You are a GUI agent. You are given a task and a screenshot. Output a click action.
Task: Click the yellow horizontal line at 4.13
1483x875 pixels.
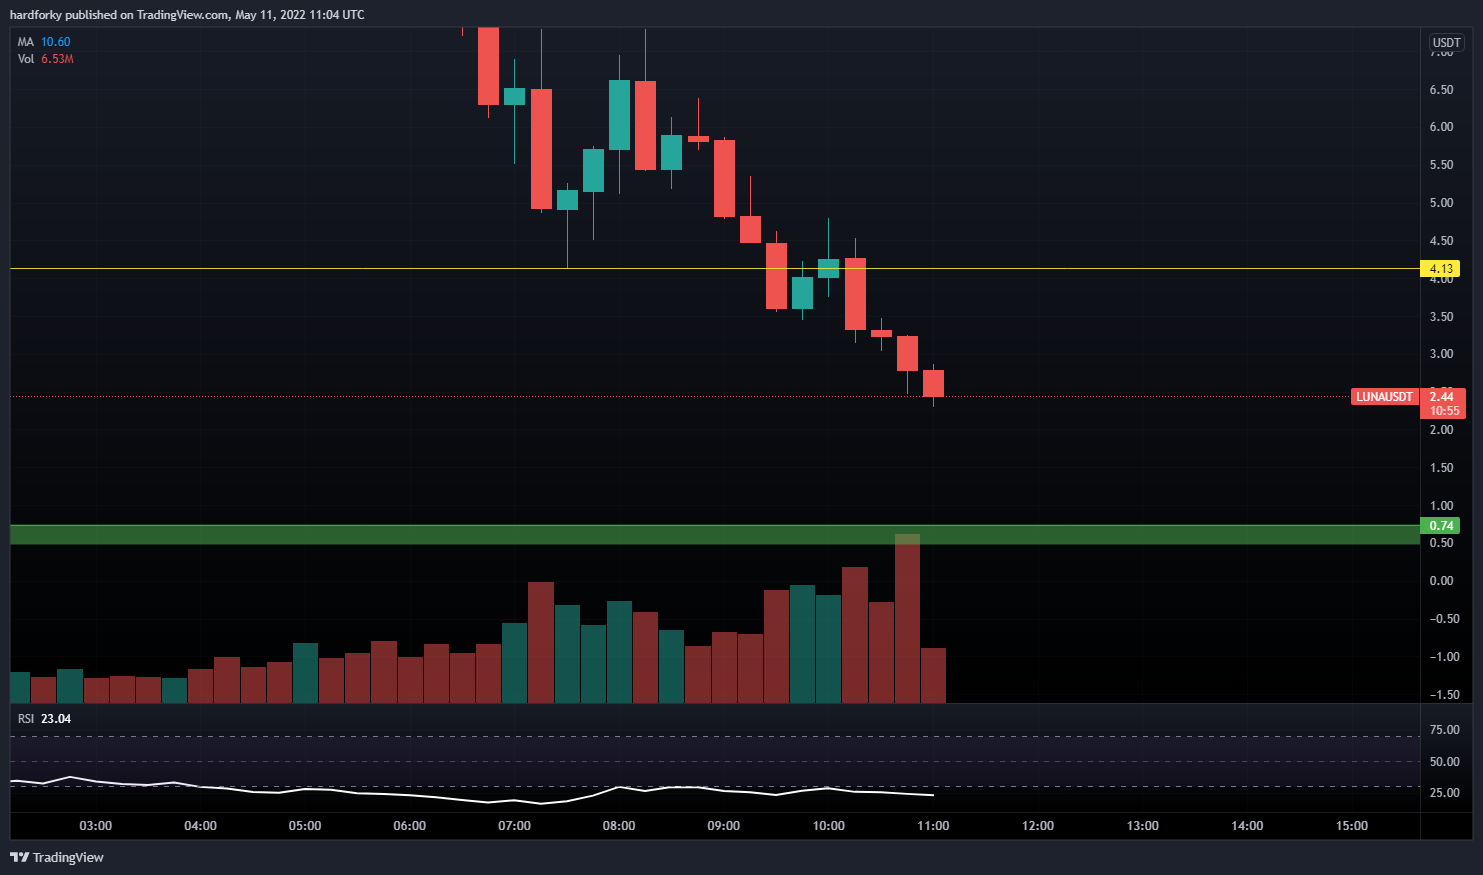click(715, 269)
